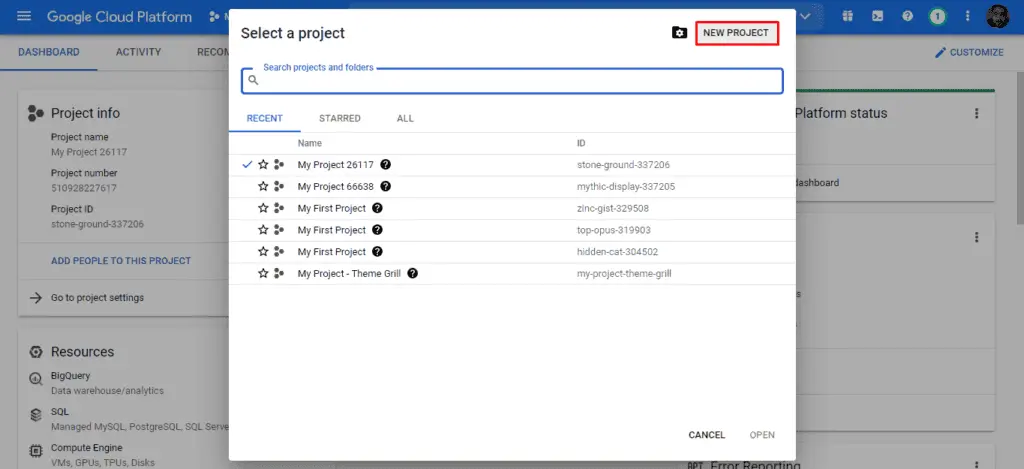Viewport: 1024px width, 469px height.
Task: Open the Dashboard tab in background page
Action: tap(49, 52)
